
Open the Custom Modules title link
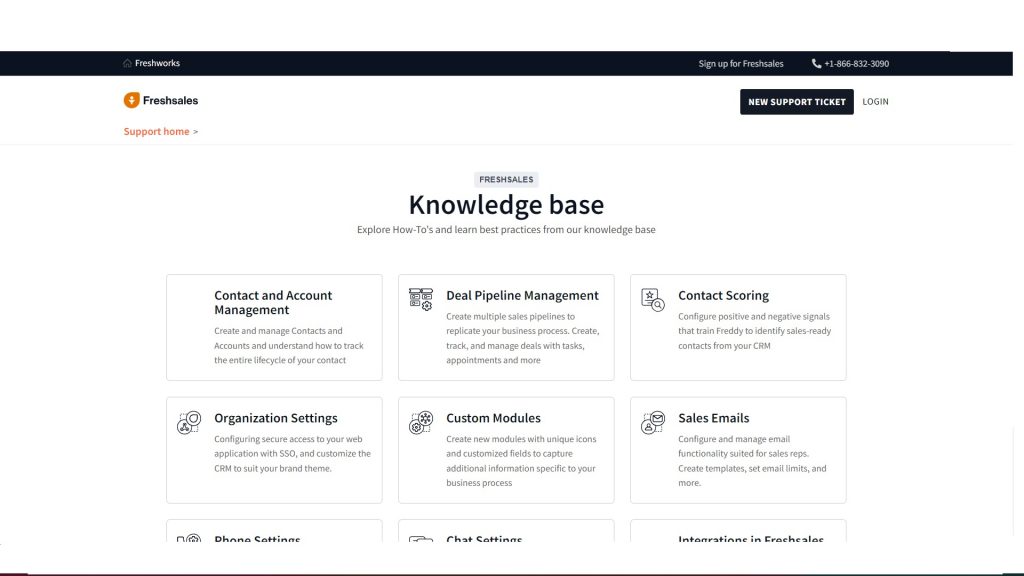pos(493,418)
